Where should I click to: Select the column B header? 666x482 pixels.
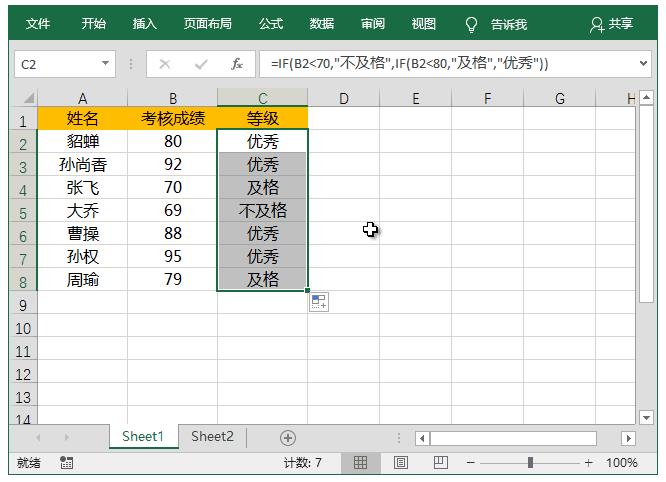[x=172, y=98]
